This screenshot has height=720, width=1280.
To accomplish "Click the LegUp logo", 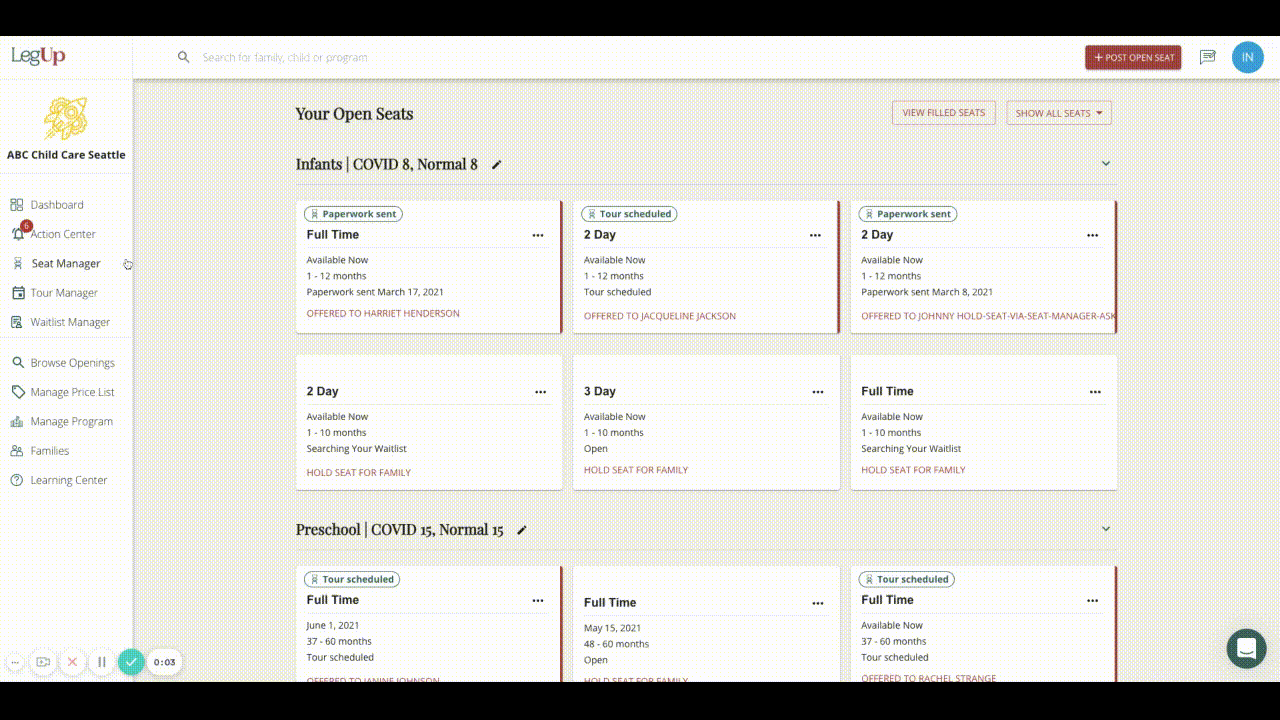I will (38, 56).
